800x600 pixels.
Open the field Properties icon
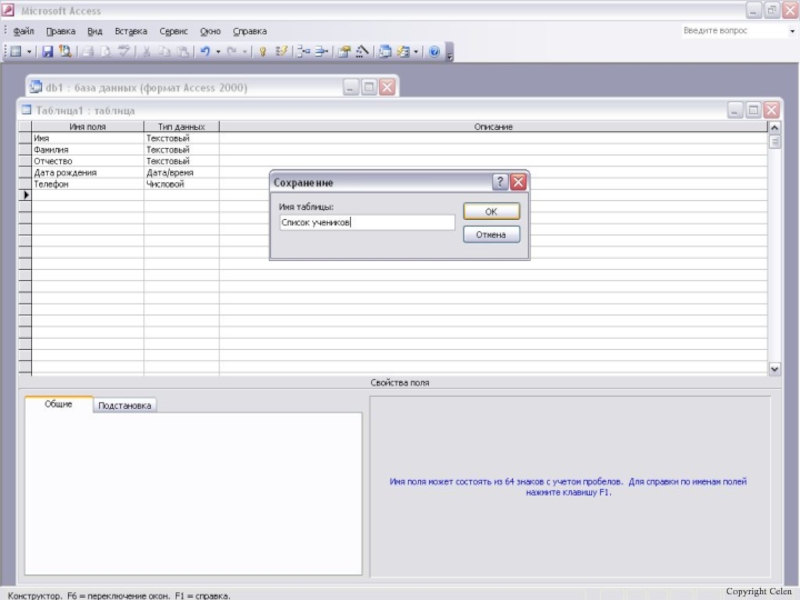pyautogui.click(x=345, y=51)
